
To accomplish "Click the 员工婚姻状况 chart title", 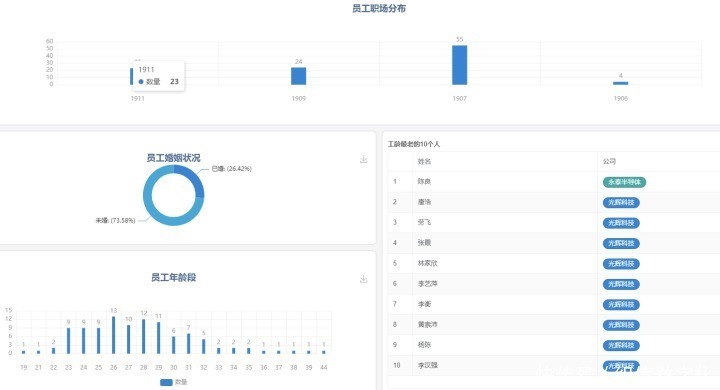I will point(174,158).
